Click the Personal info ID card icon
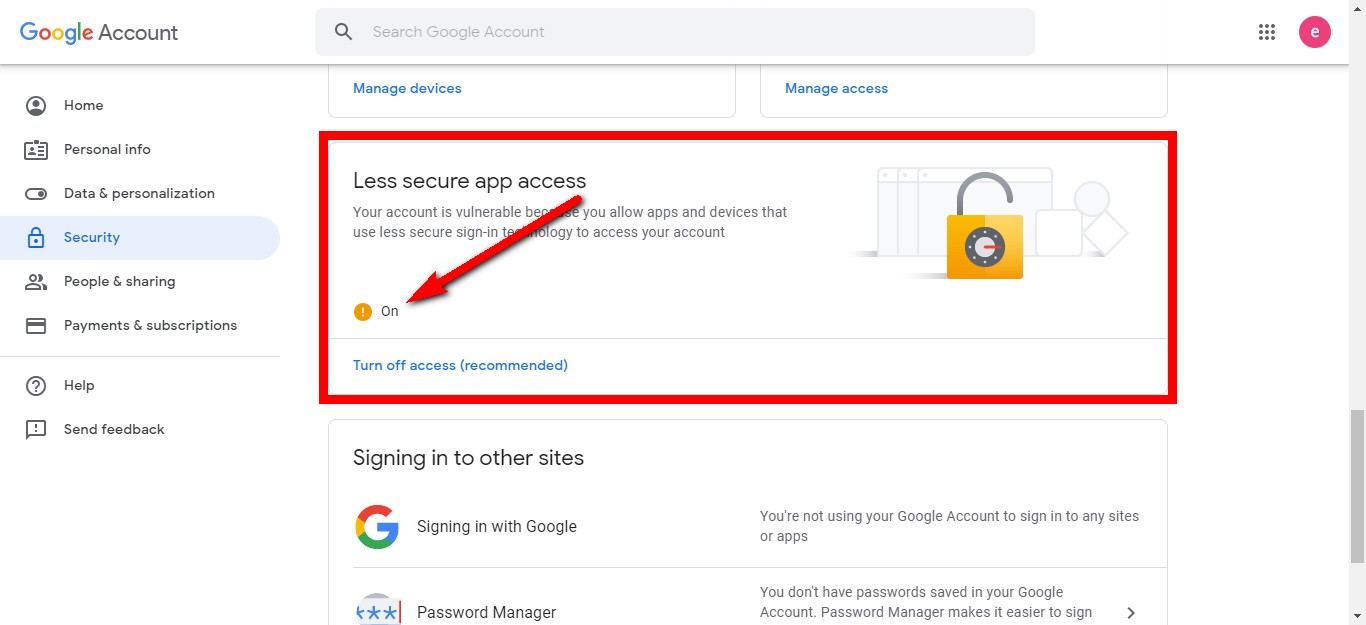The image size is (1366, 625). (36, 149)
